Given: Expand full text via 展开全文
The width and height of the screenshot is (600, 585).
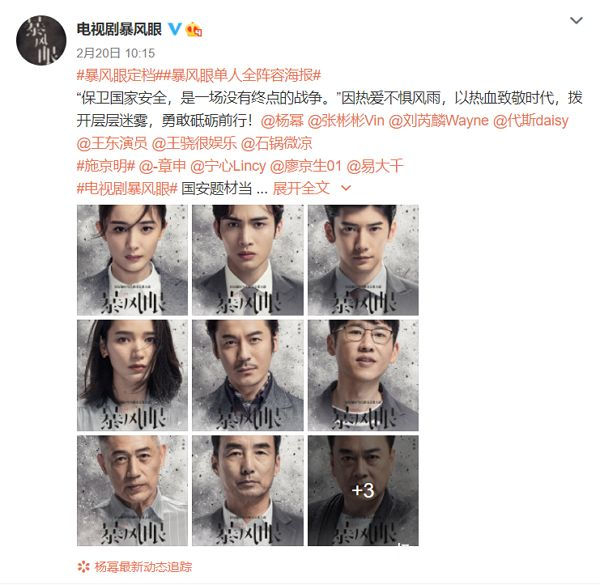Looking at the screenshot, I should pos(301,188).
